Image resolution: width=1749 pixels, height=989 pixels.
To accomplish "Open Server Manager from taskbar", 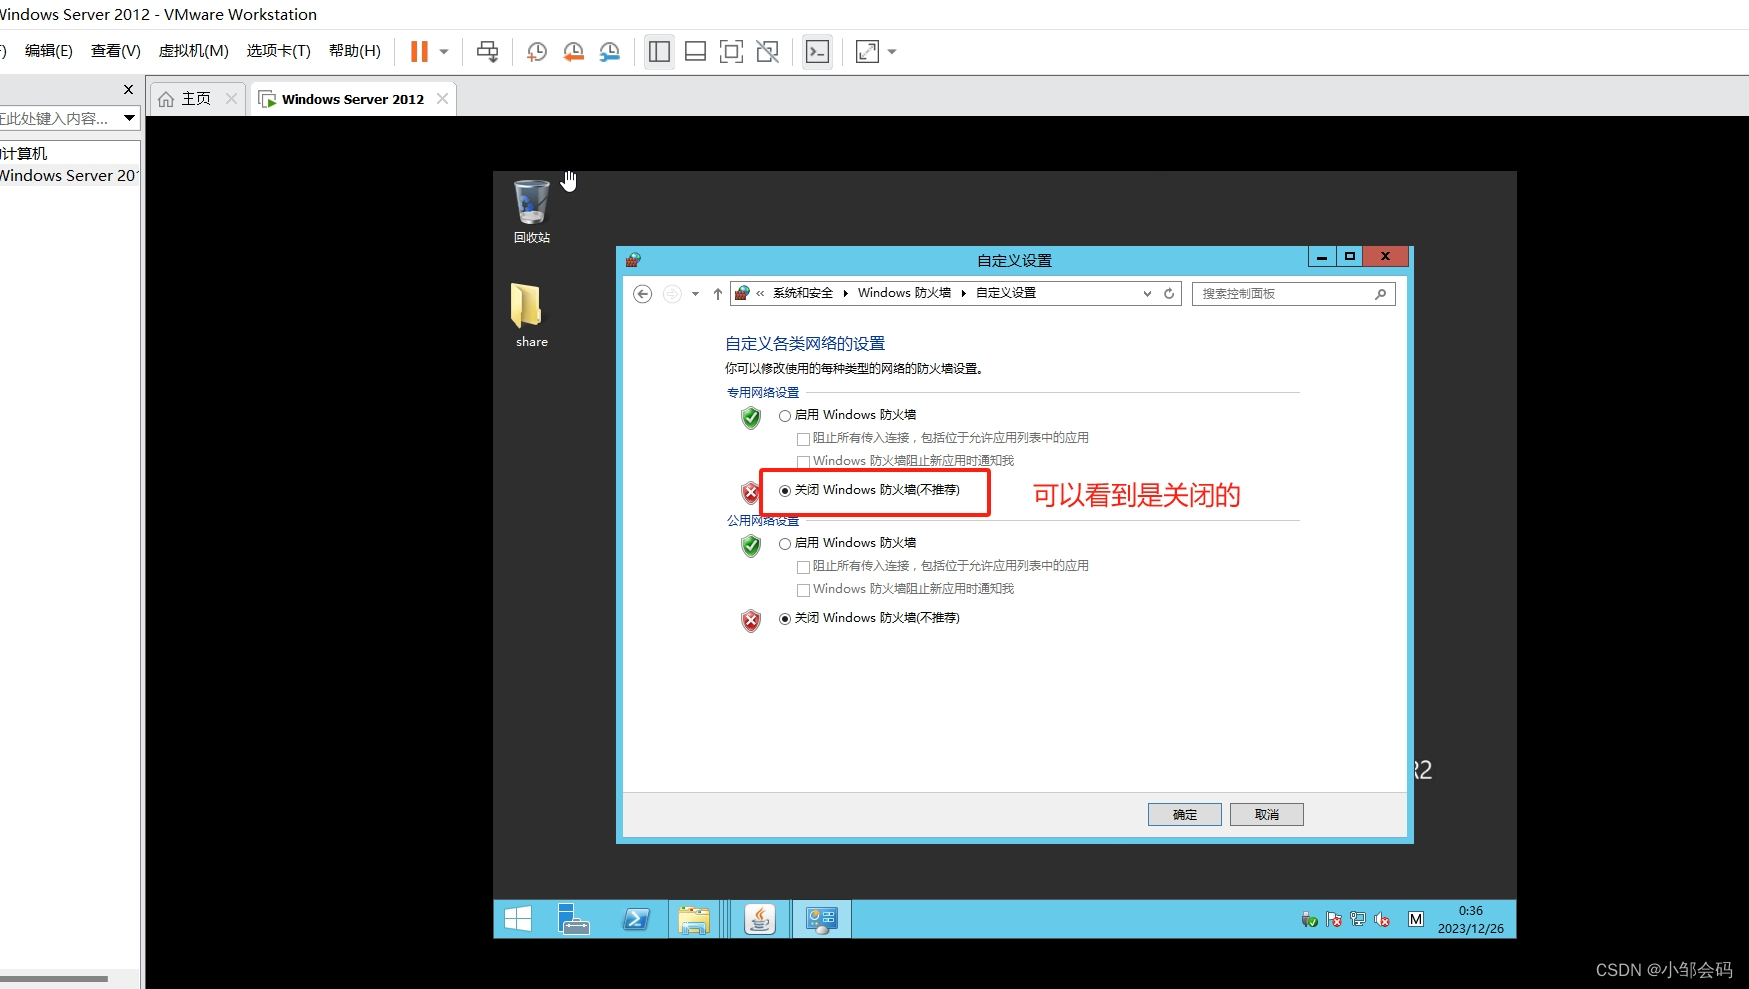I will 573,919.
